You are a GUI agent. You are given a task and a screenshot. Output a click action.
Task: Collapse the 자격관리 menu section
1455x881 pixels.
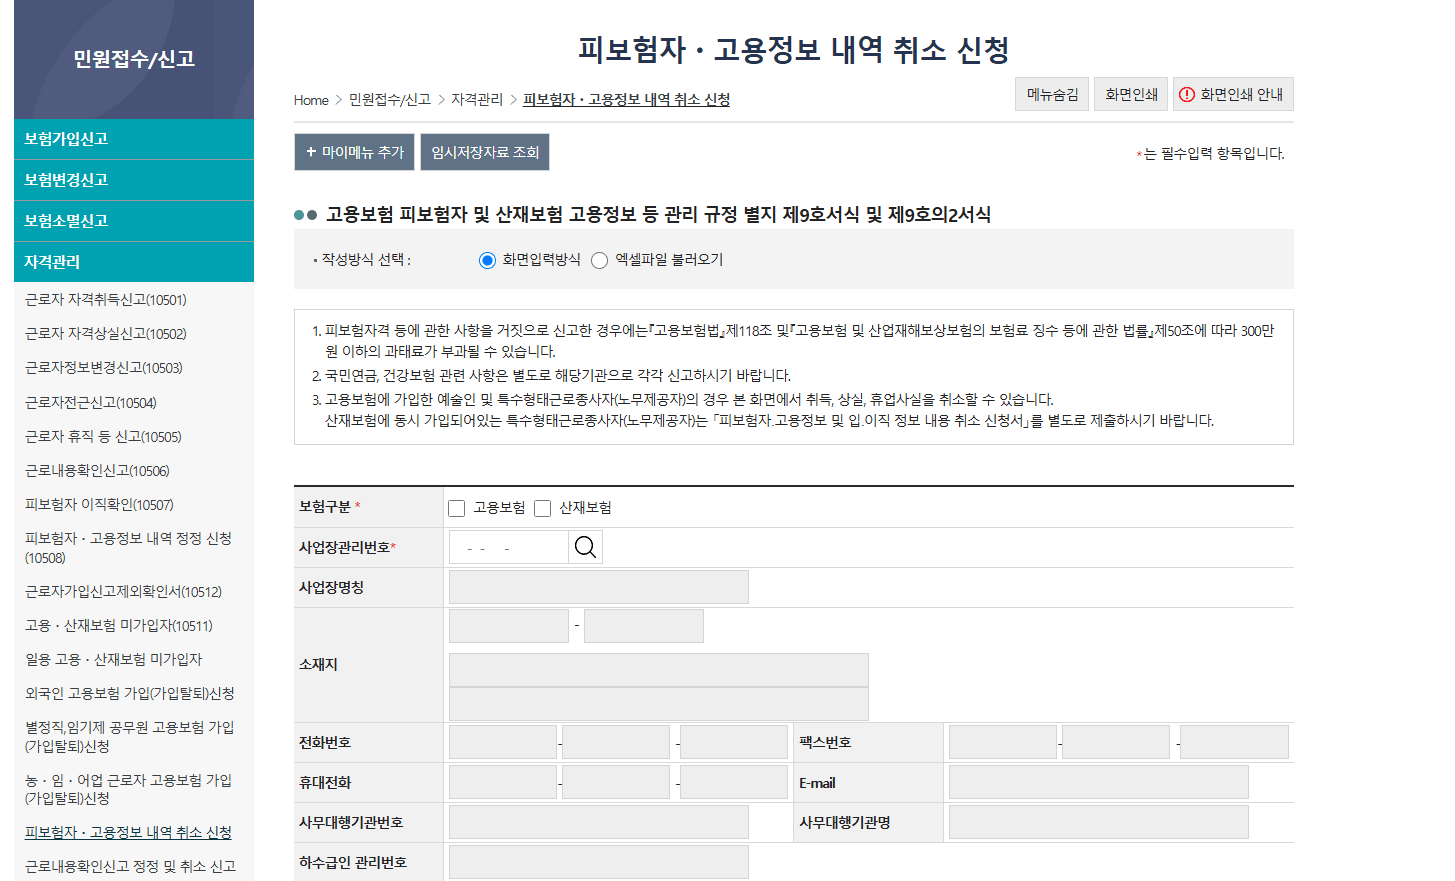(x=134, y=262)
